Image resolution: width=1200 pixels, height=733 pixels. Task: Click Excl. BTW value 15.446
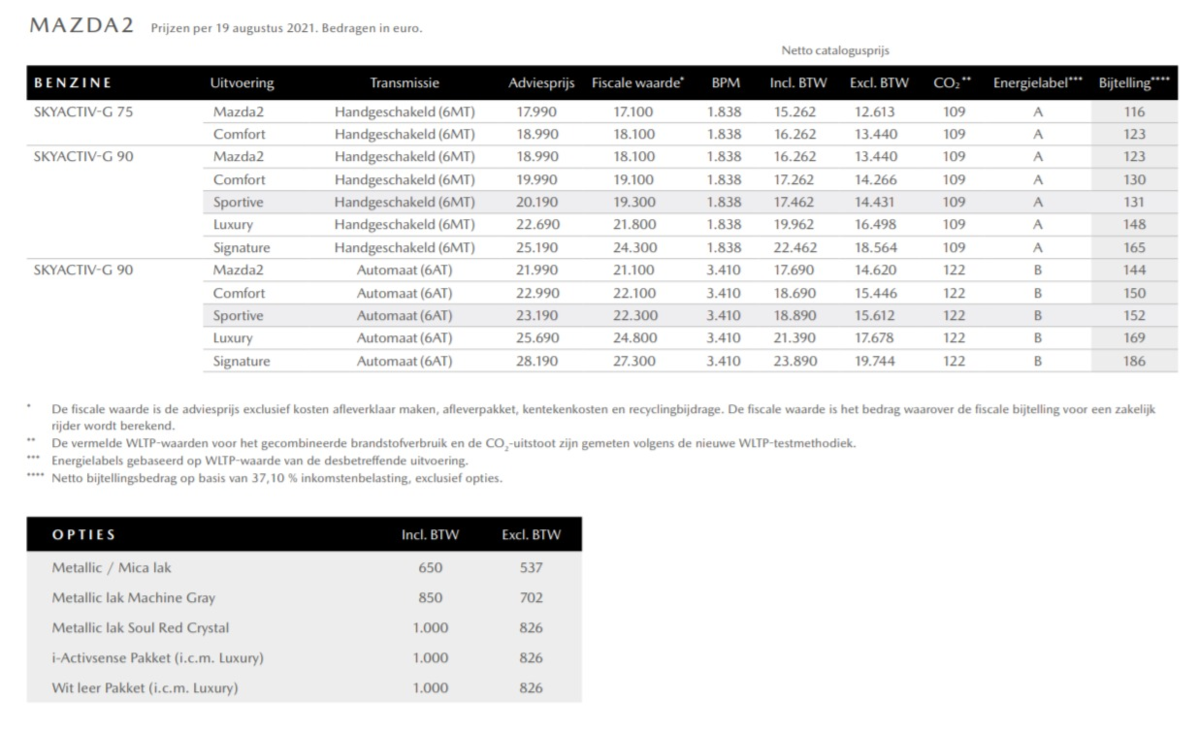pos(877,293)
